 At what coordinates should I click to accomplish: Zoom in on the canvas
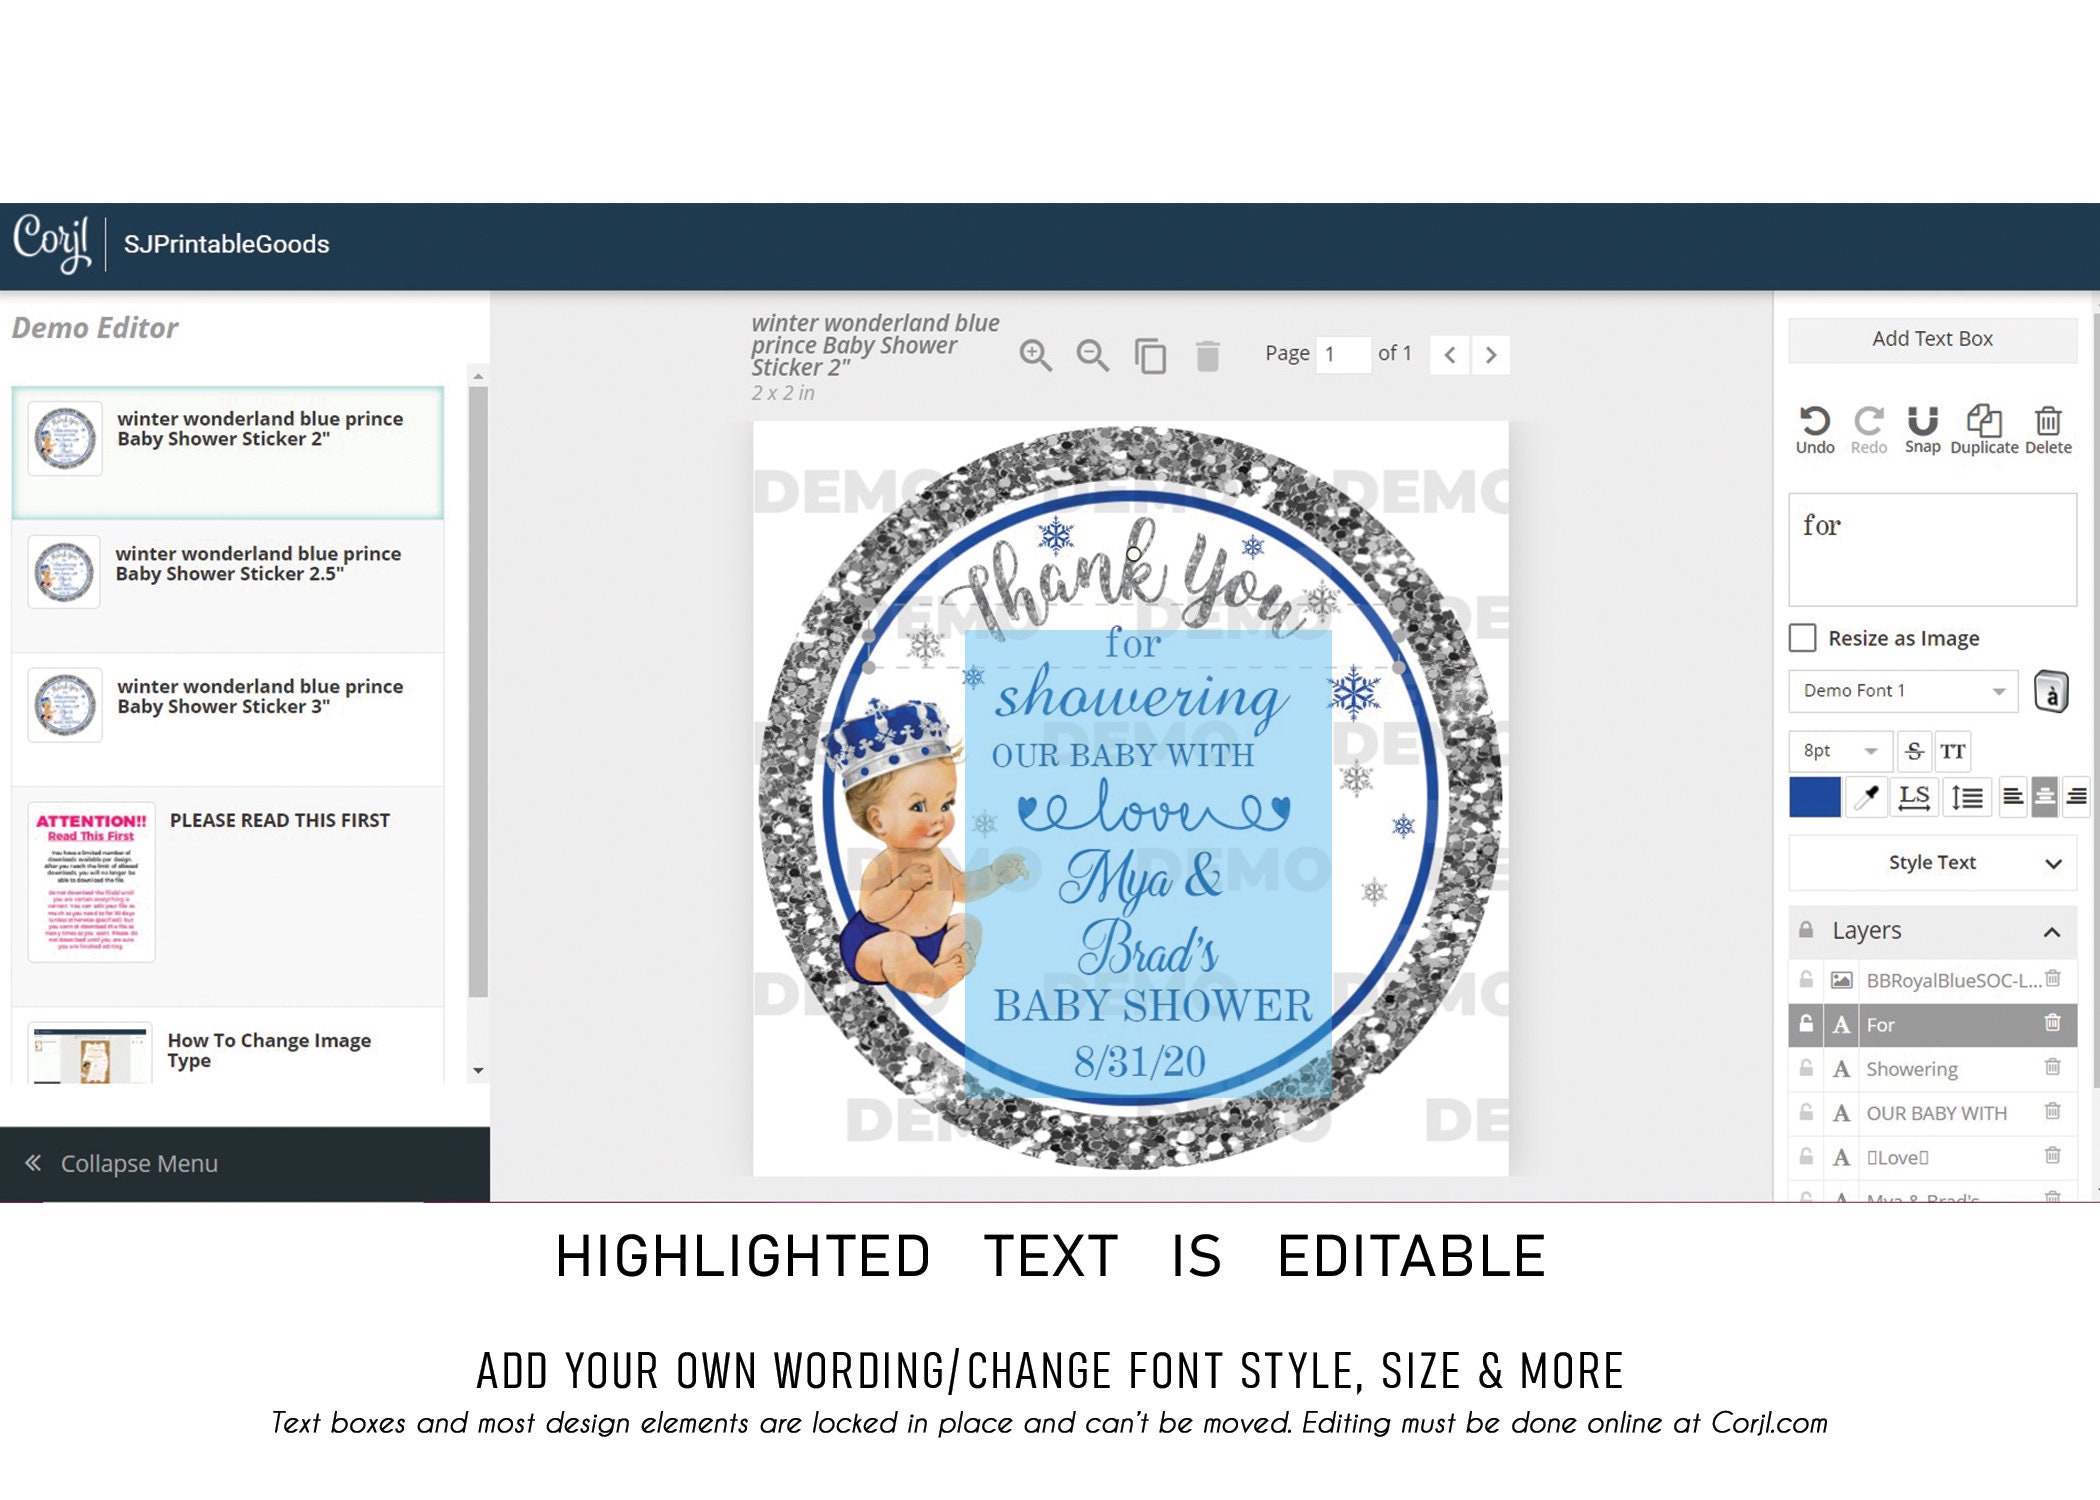tap(1035, 354)
